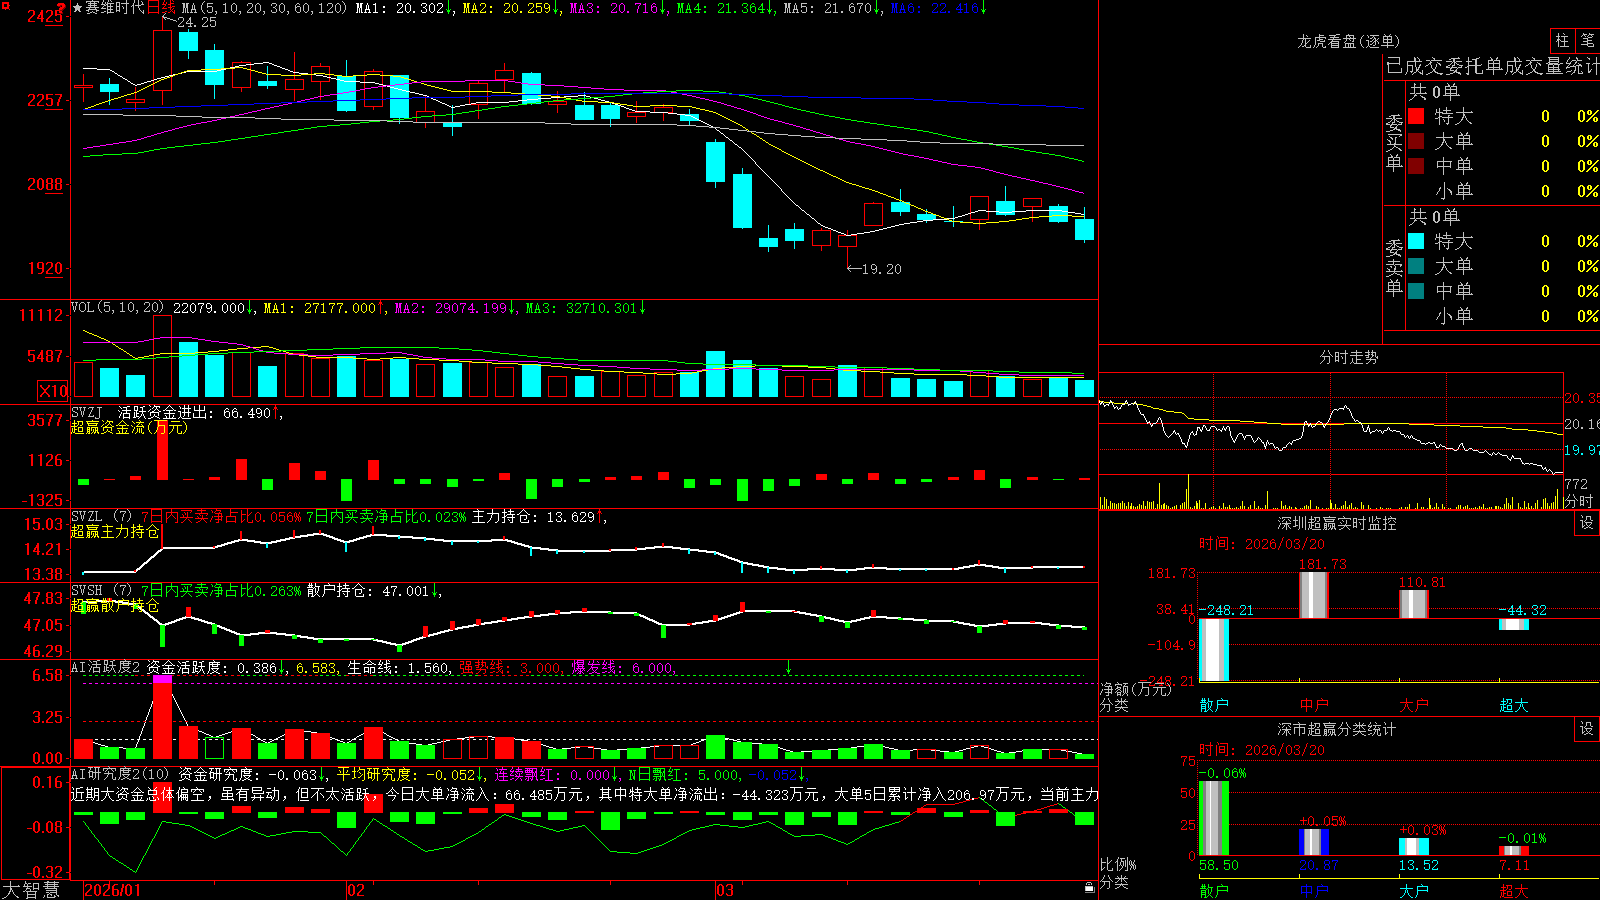Open 设 settings for 深圳超赢实时监控
The image size is (1600, 900).
click(1587, 523)
